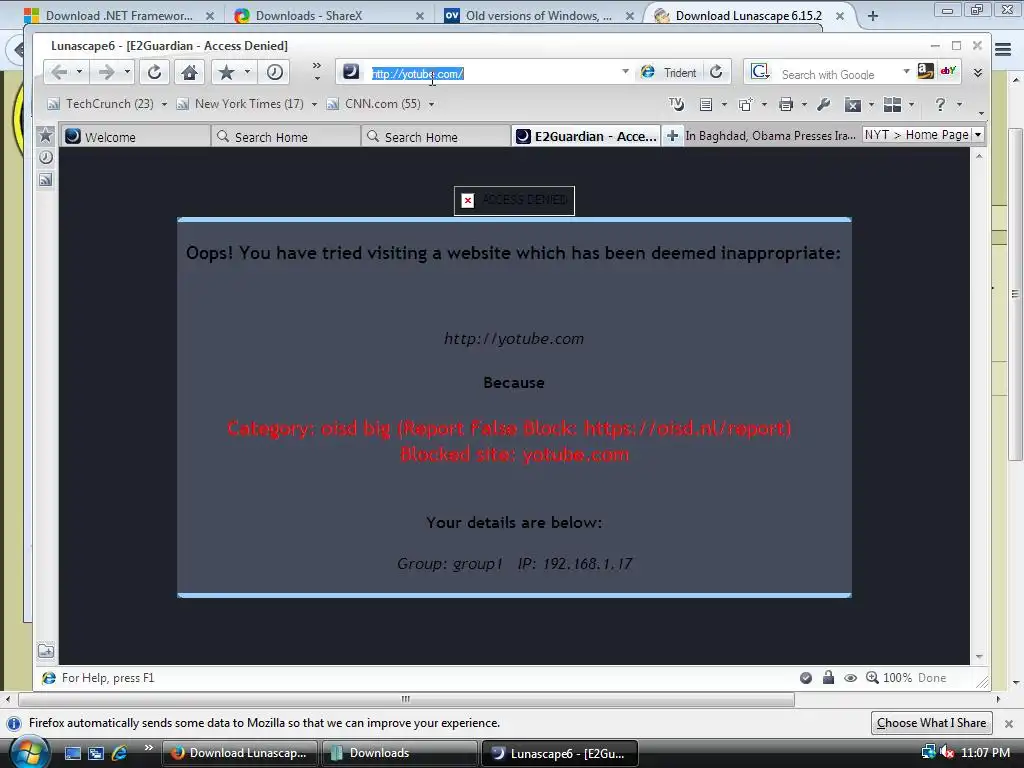1024x768 pixels.
Task: Show more navigation toolbar items with the chevron
Action: coord(317,66)
